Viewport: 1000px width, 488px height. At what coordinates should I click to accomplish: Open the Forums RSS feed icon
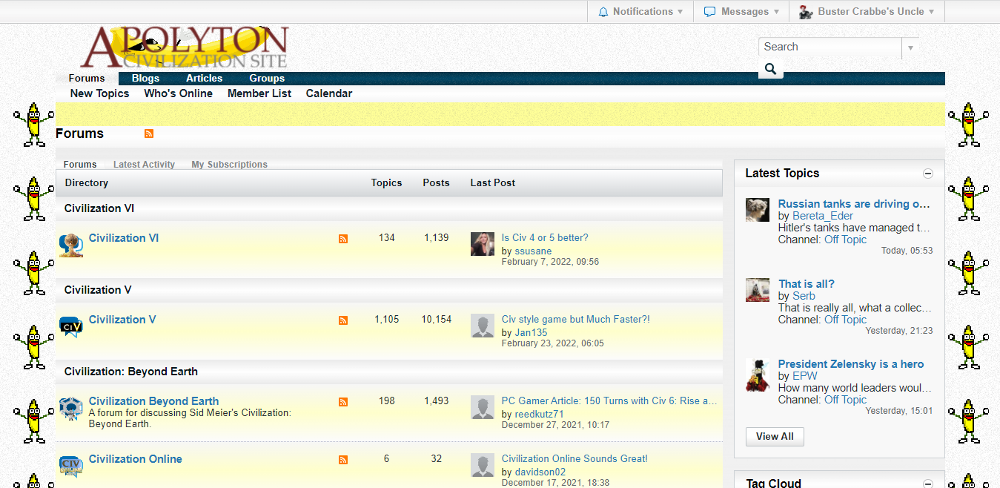[149, 133]
